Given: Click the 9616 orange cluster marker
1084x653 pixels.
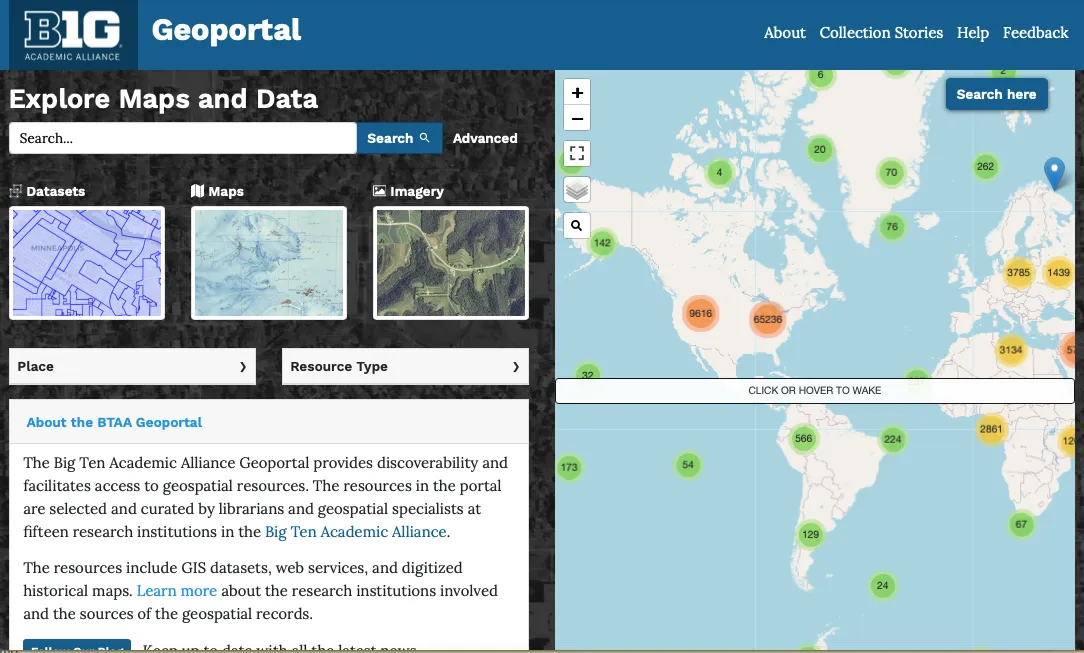Looking at the screenshot, I should (700, 314).
